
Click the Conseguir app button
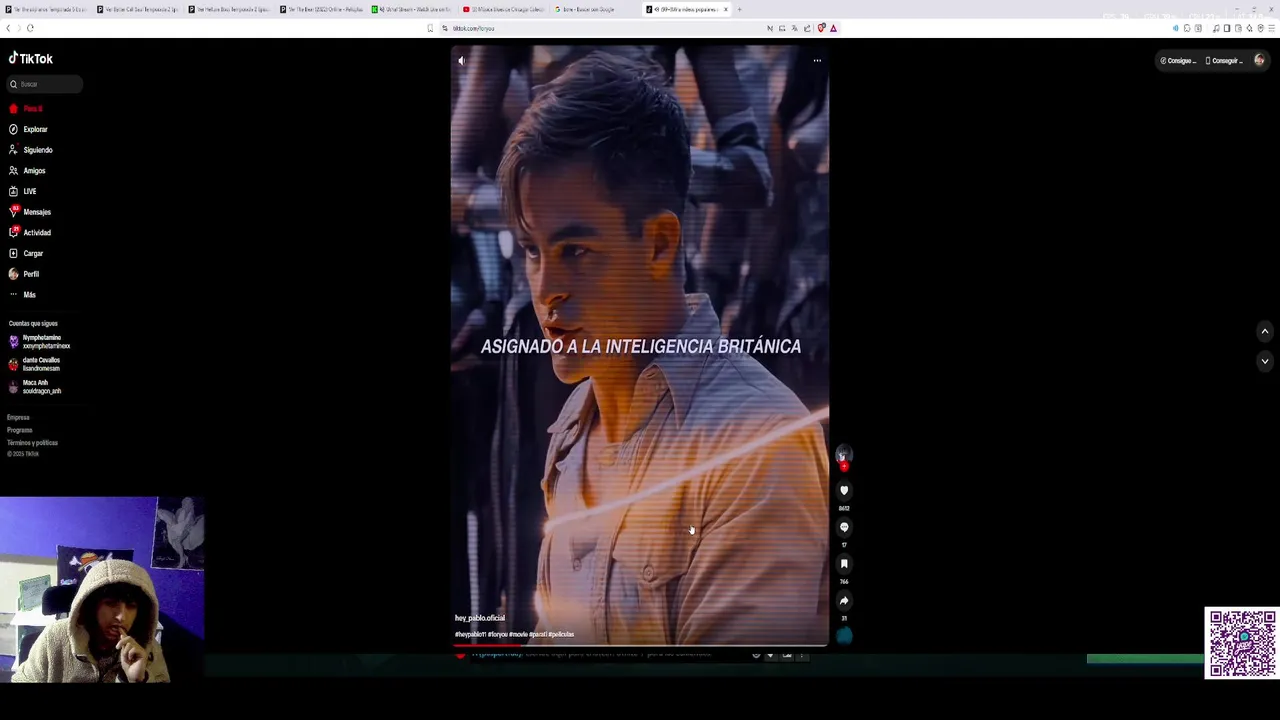pyautogui.click(x=1223, y=61)
